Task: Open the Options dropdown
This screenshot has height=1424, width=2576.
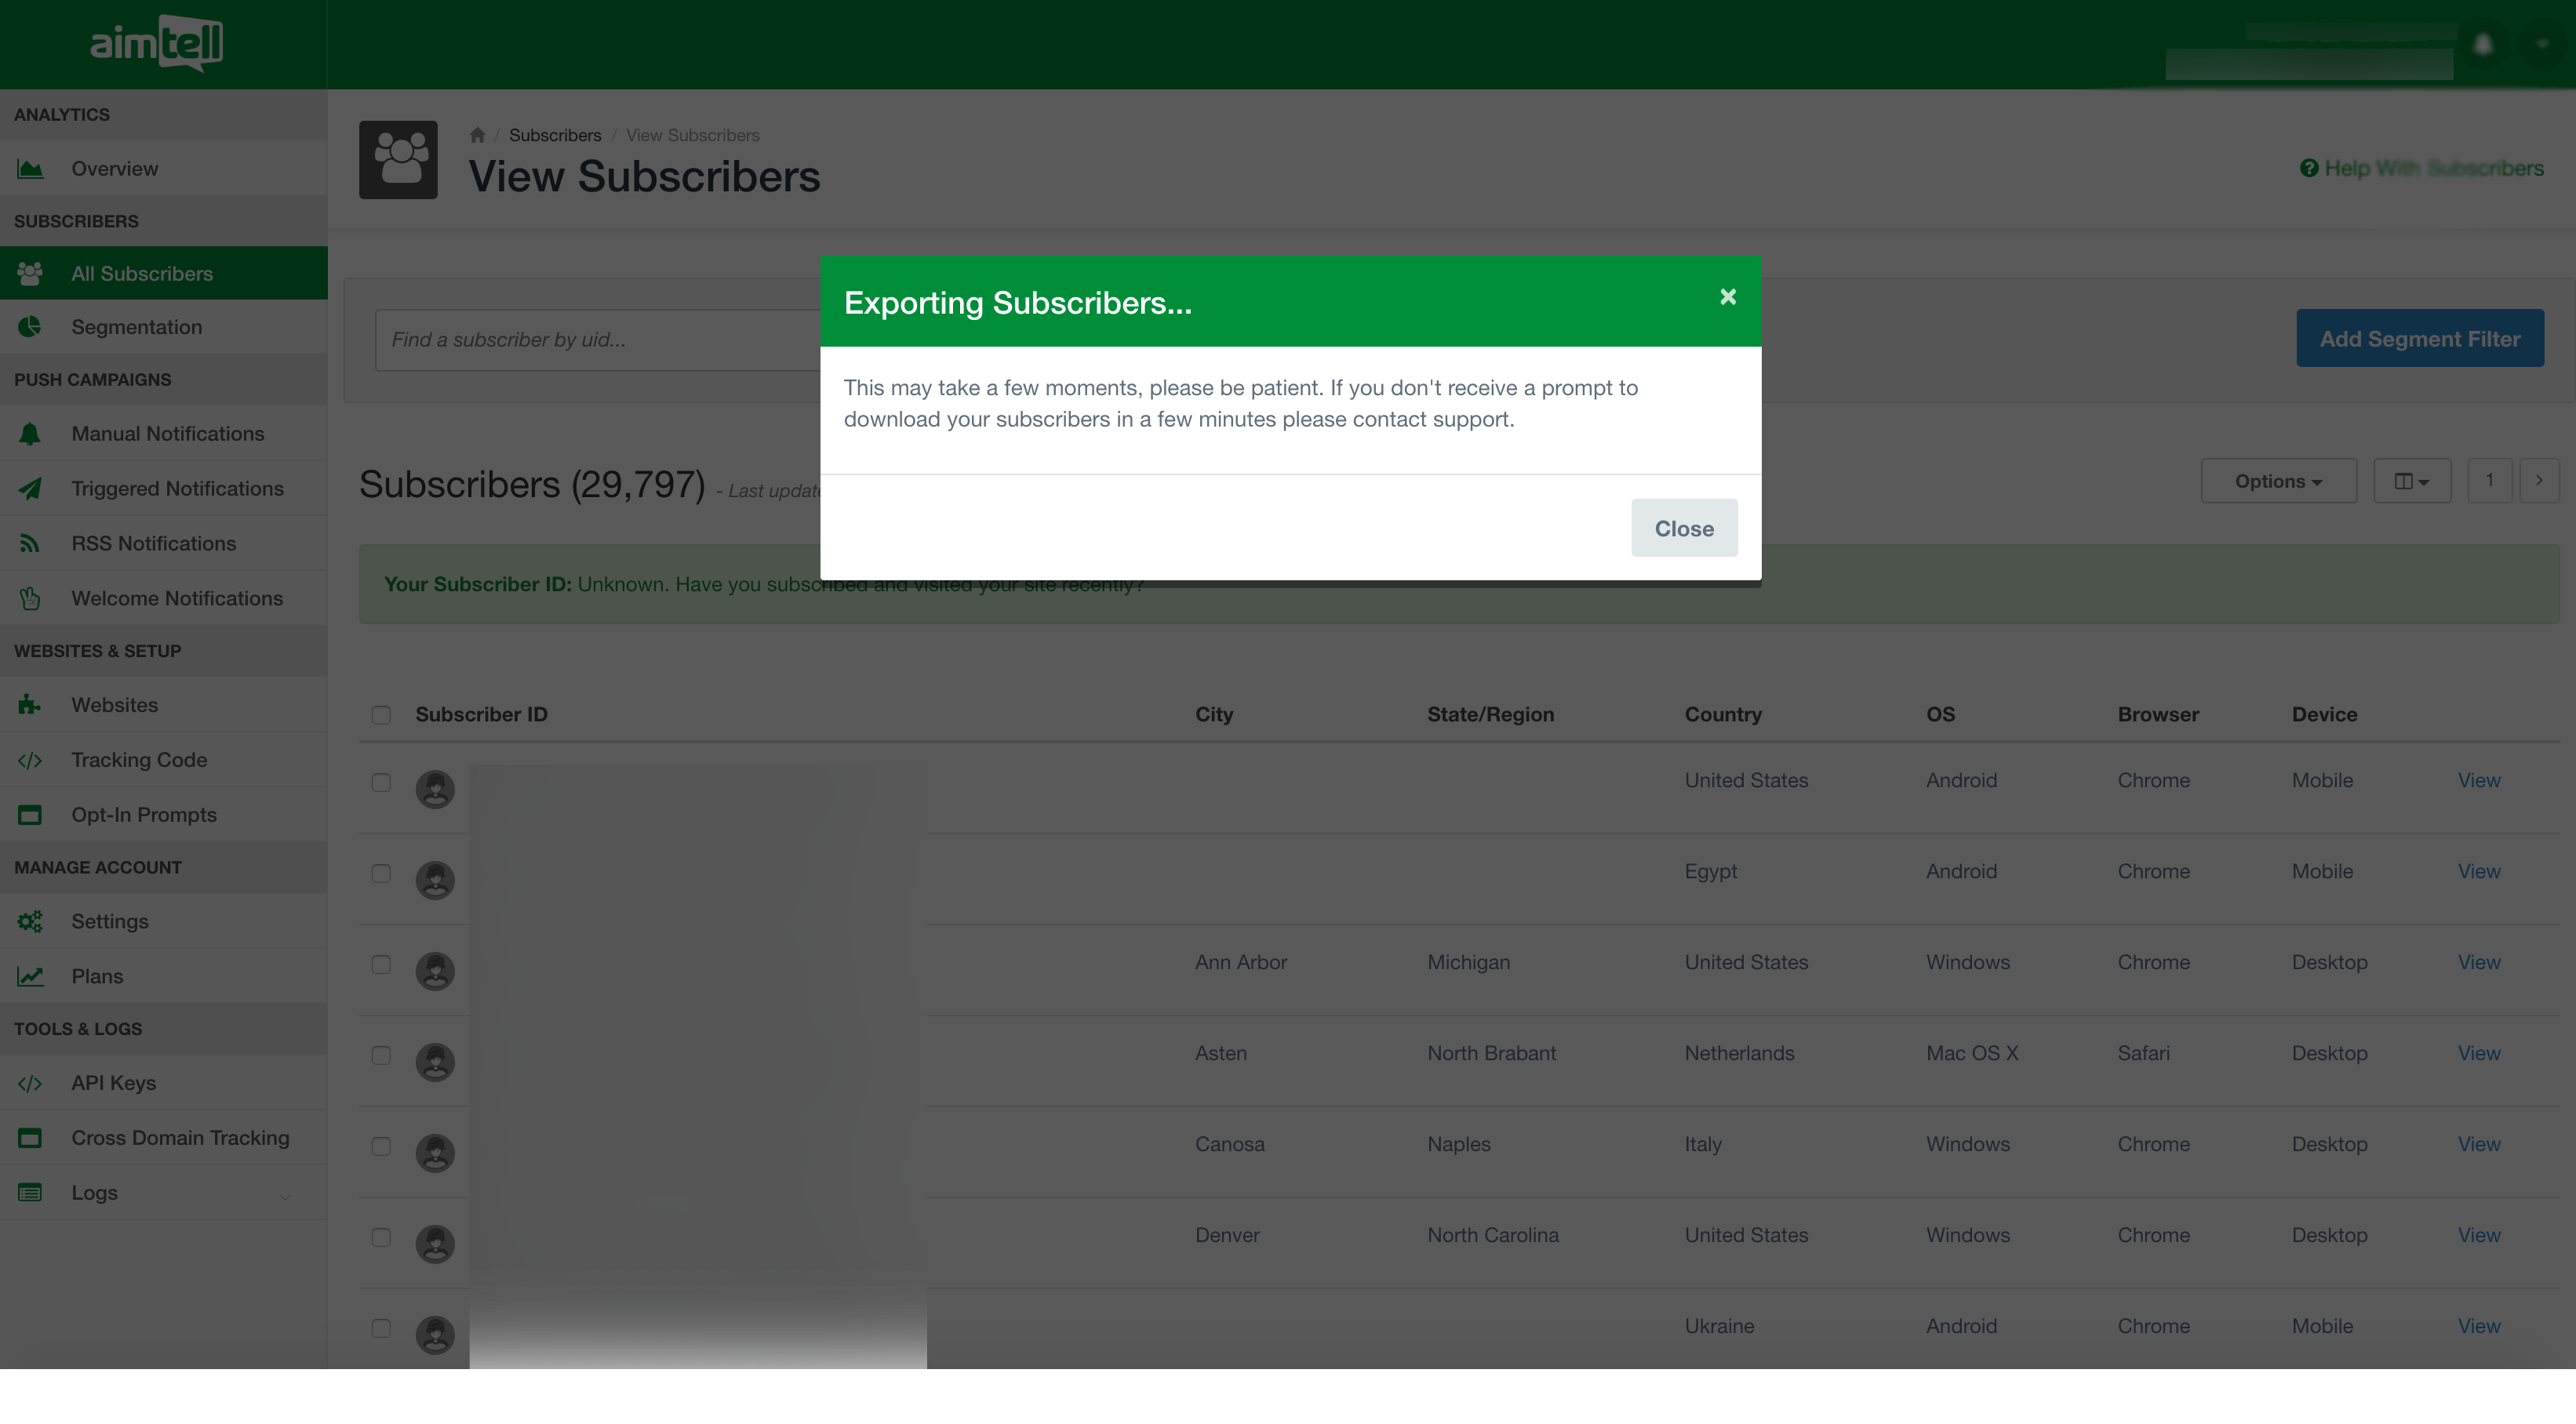Action: (x=2278, y=481)
